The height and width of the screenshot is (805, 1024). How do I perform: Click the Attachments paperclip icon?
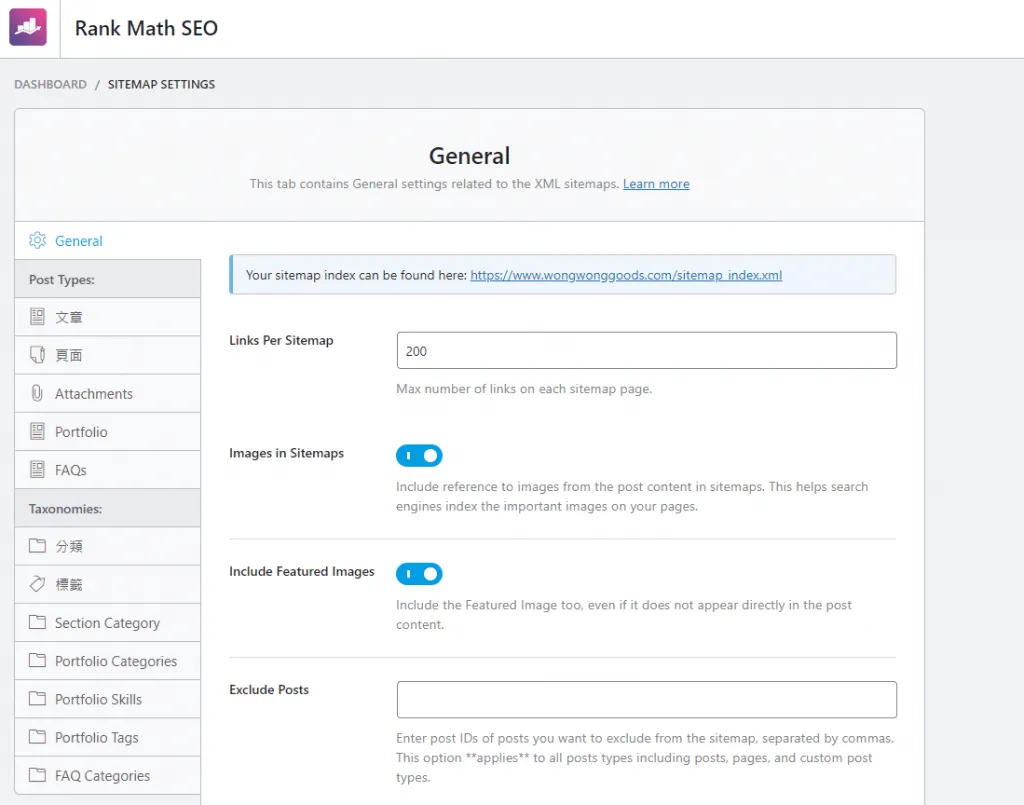[x=38, y=393]
